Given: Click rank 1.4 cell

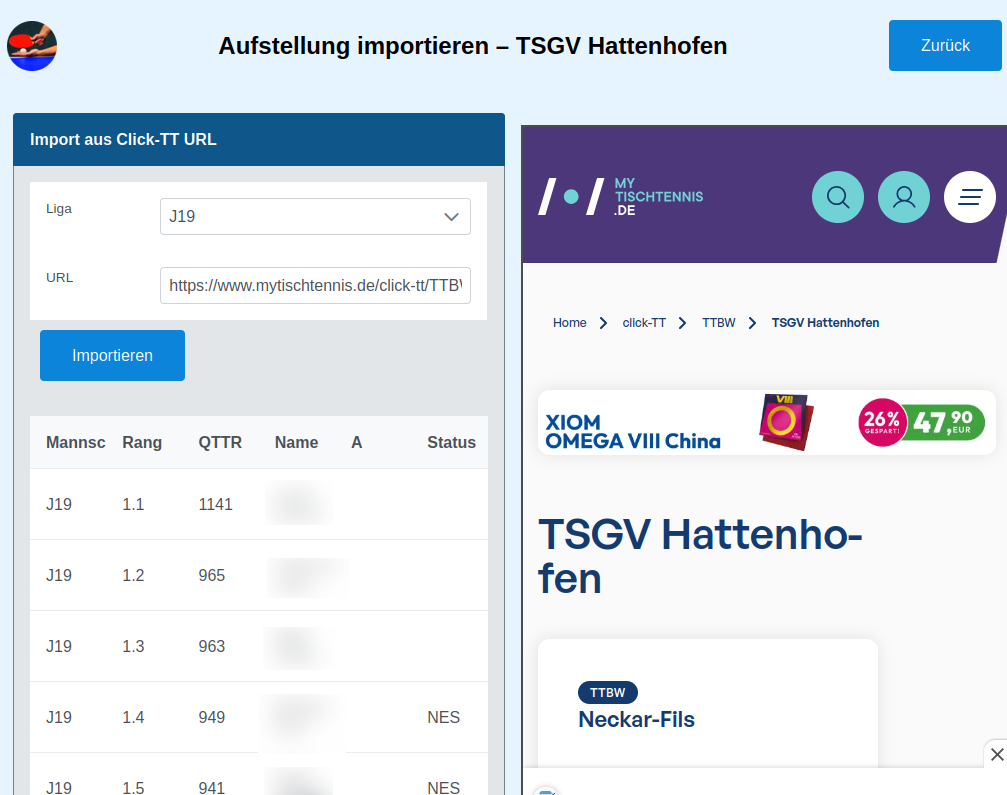Looking at the screenshot, I should click(x=133, y=717).
